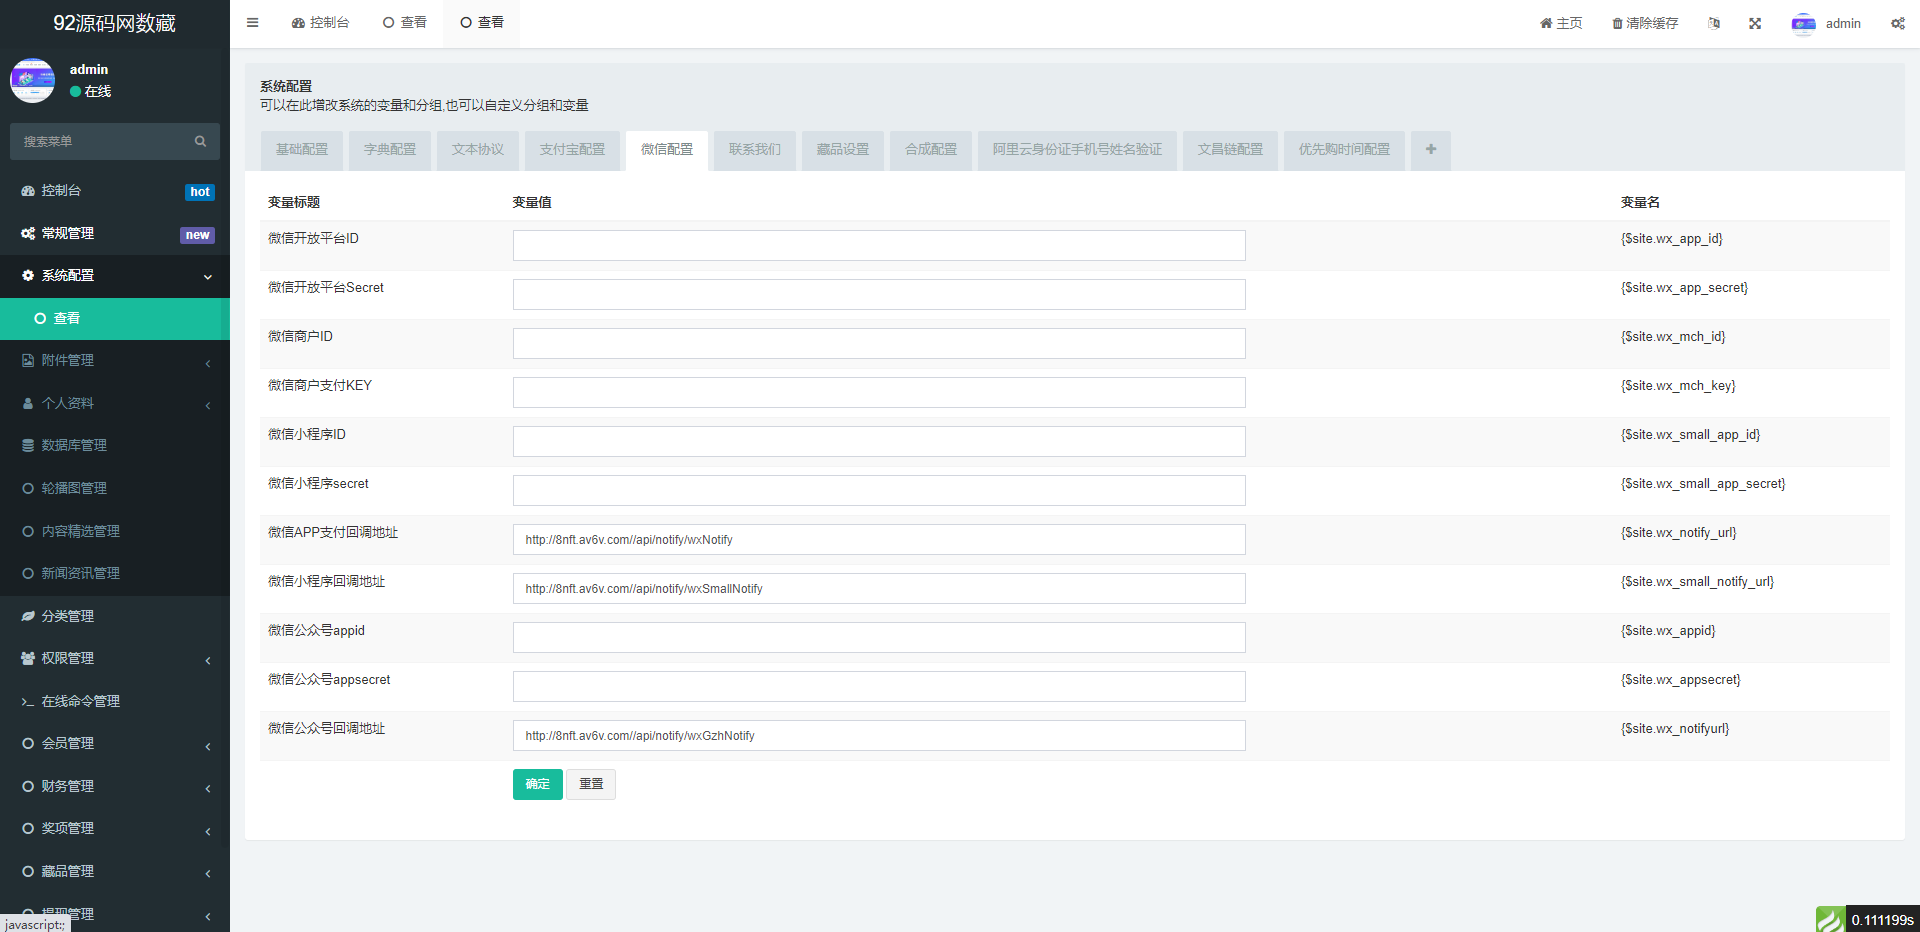
Task: Expand the 财务管理 sidebar menu
Action: (x=115, y=787)
